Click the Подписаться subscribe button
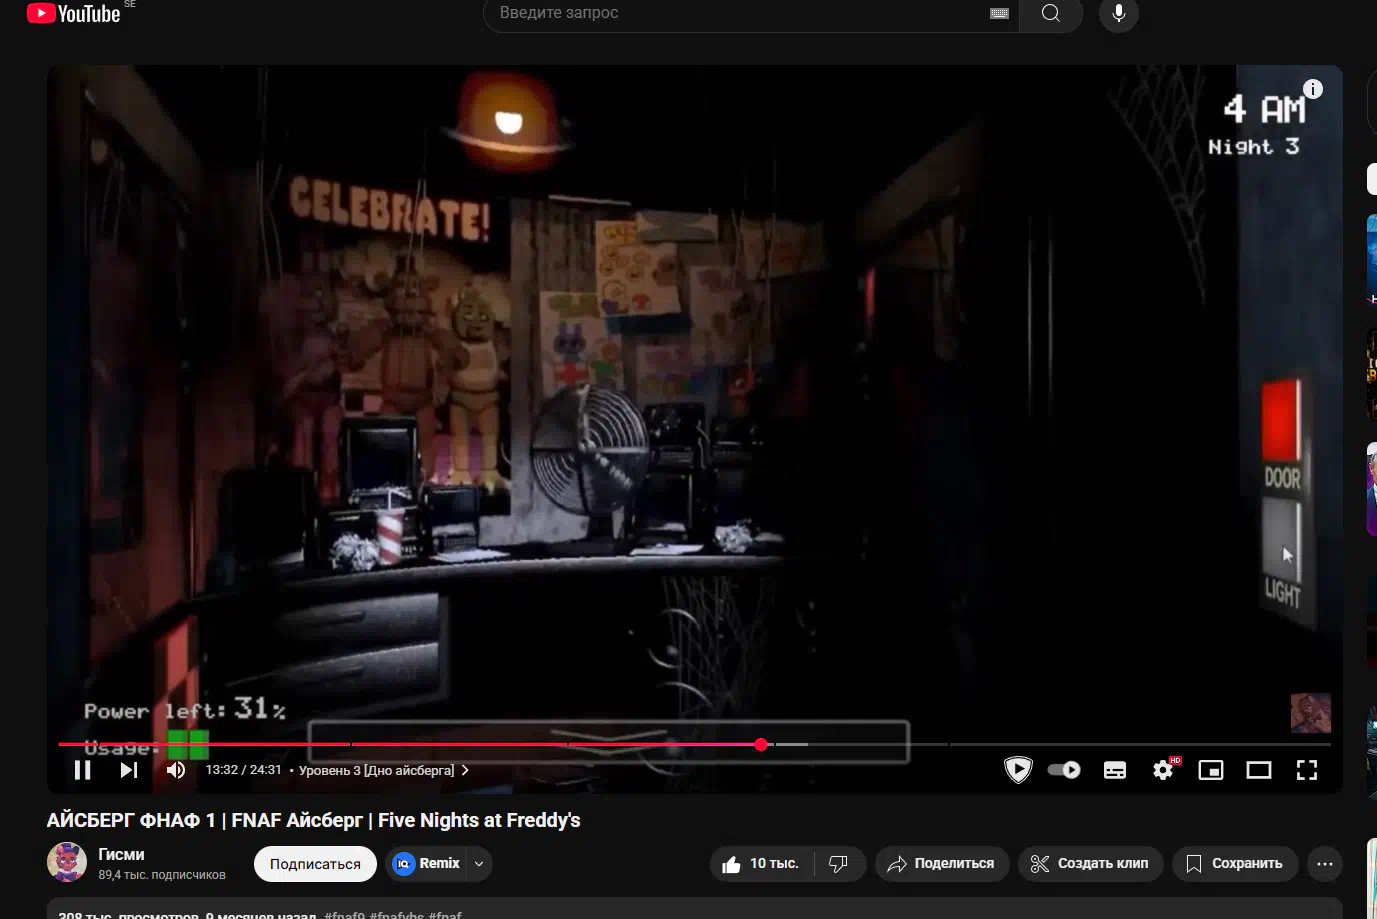Image resolution: width=1377 pixels, height=919 pixels. [315, 864]
